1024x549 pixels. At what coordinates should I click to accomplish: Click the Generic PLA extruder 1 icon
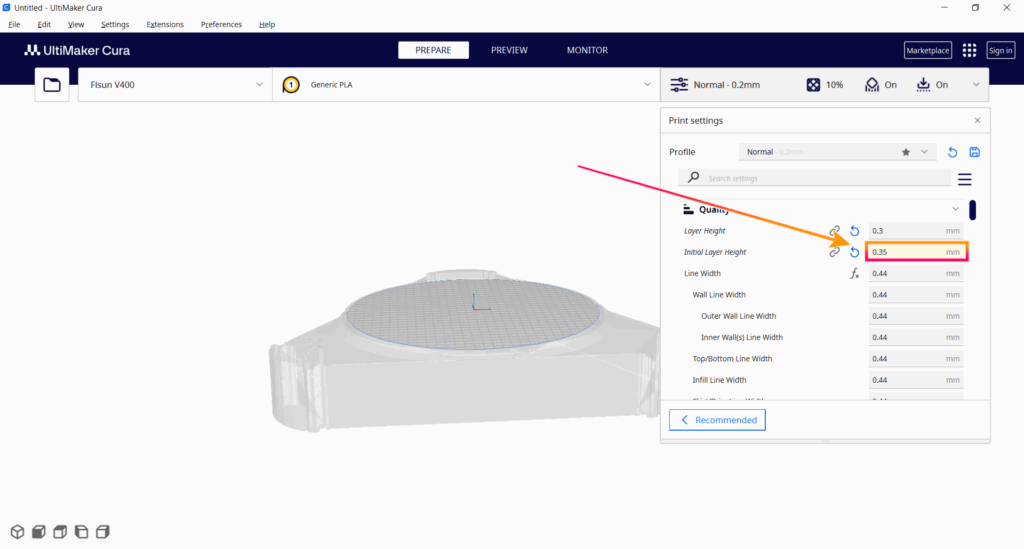pos(291,85)
